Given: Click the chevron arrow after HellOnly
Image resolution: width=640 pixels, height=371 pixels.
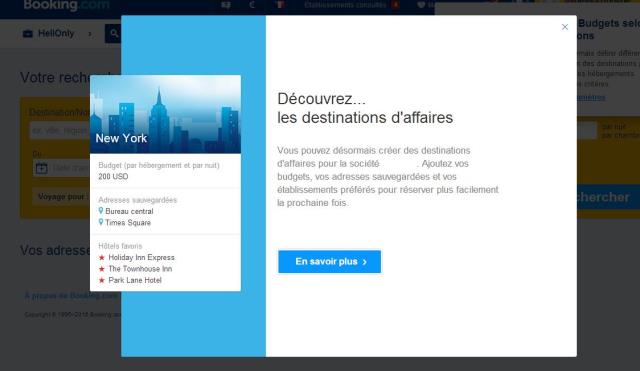Looking at the screenshot, I should [x=90, y=34].
